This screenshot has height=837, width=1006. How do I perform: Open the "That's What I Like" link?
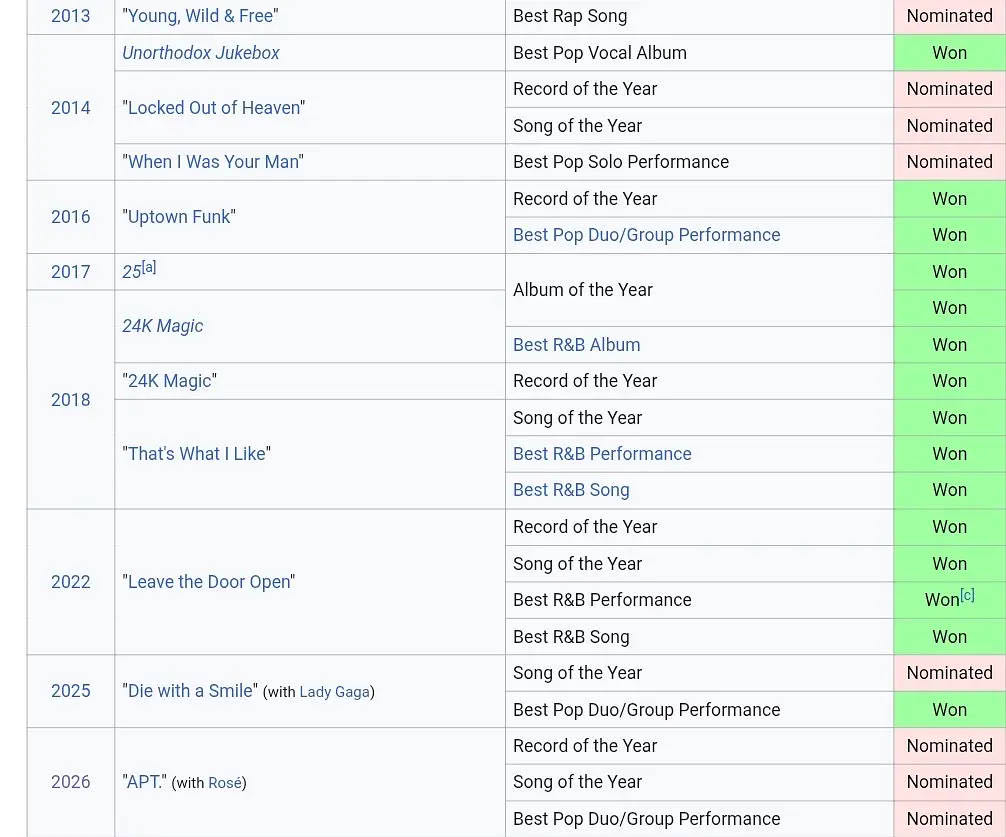pyautogui.click(x=197, y=453)
